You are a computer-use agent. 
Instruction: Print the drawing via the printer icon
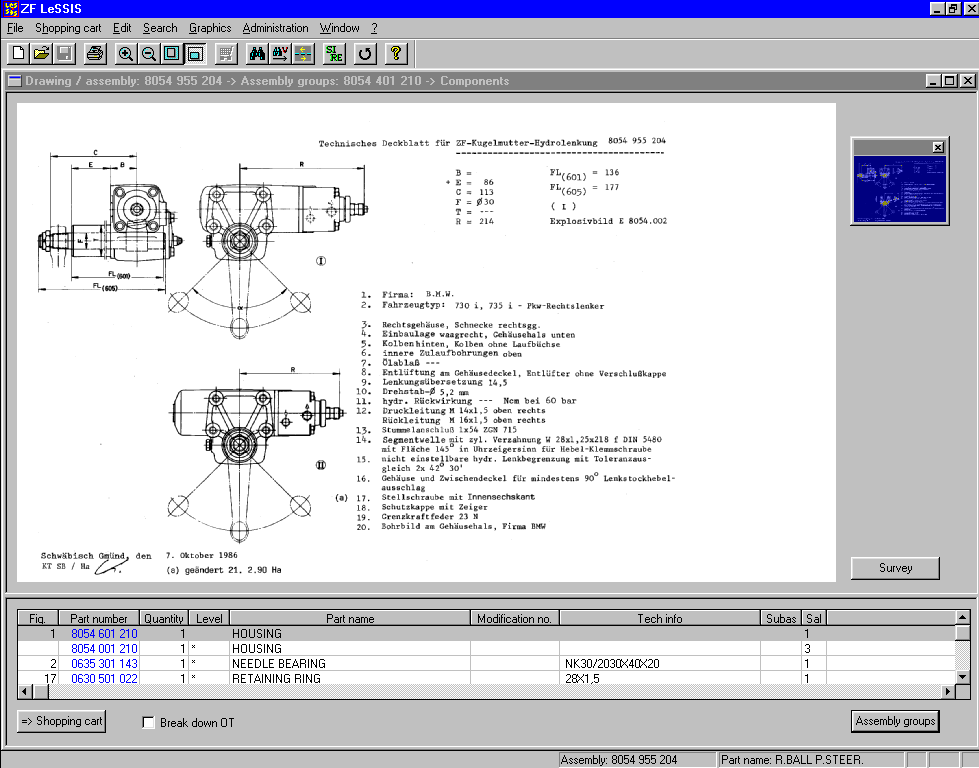[95, 54]
